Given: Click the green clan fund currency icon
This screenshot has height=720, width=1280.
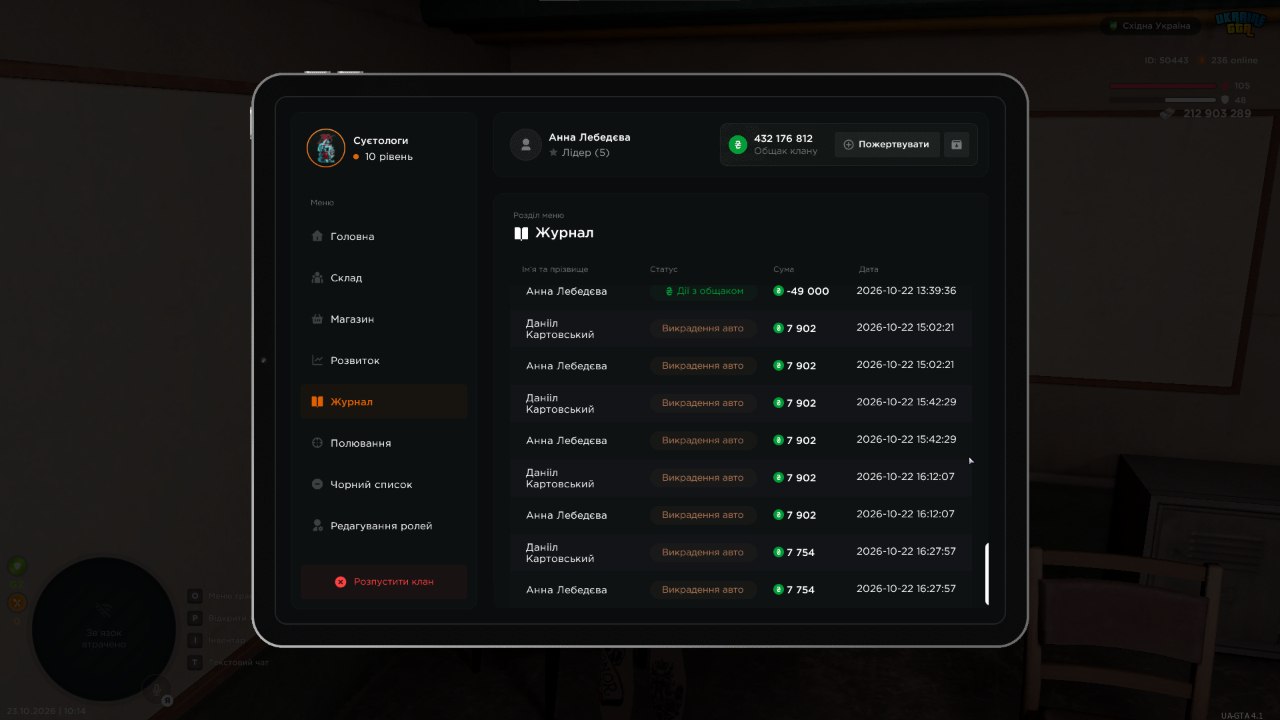Looking at the screenshot, I should click(738, 145).
